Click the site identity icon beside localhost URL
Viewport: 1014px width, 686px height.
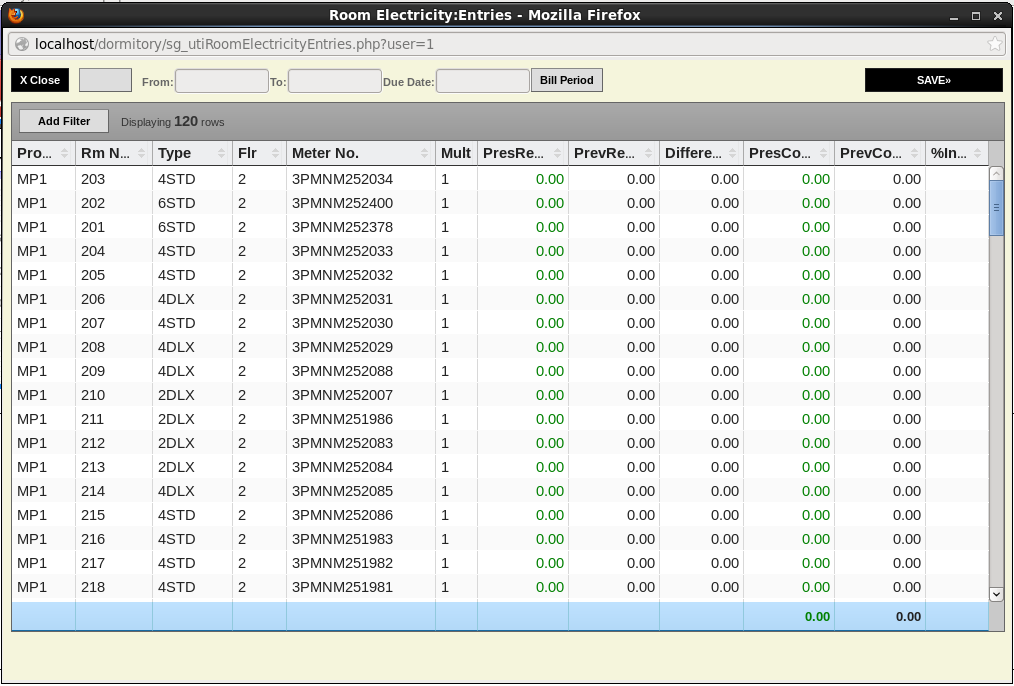click(22, 44)
